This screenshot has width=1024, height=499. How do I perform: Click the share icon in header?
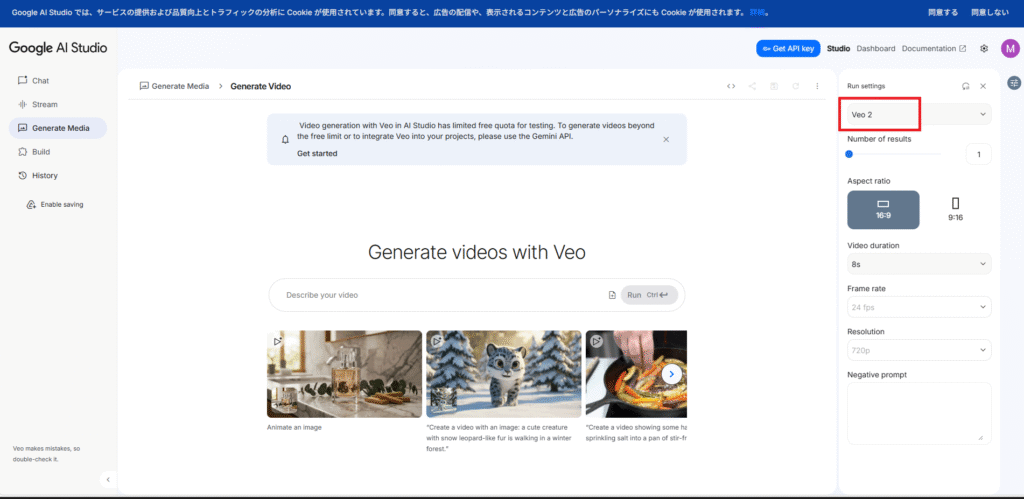(752, 86)
